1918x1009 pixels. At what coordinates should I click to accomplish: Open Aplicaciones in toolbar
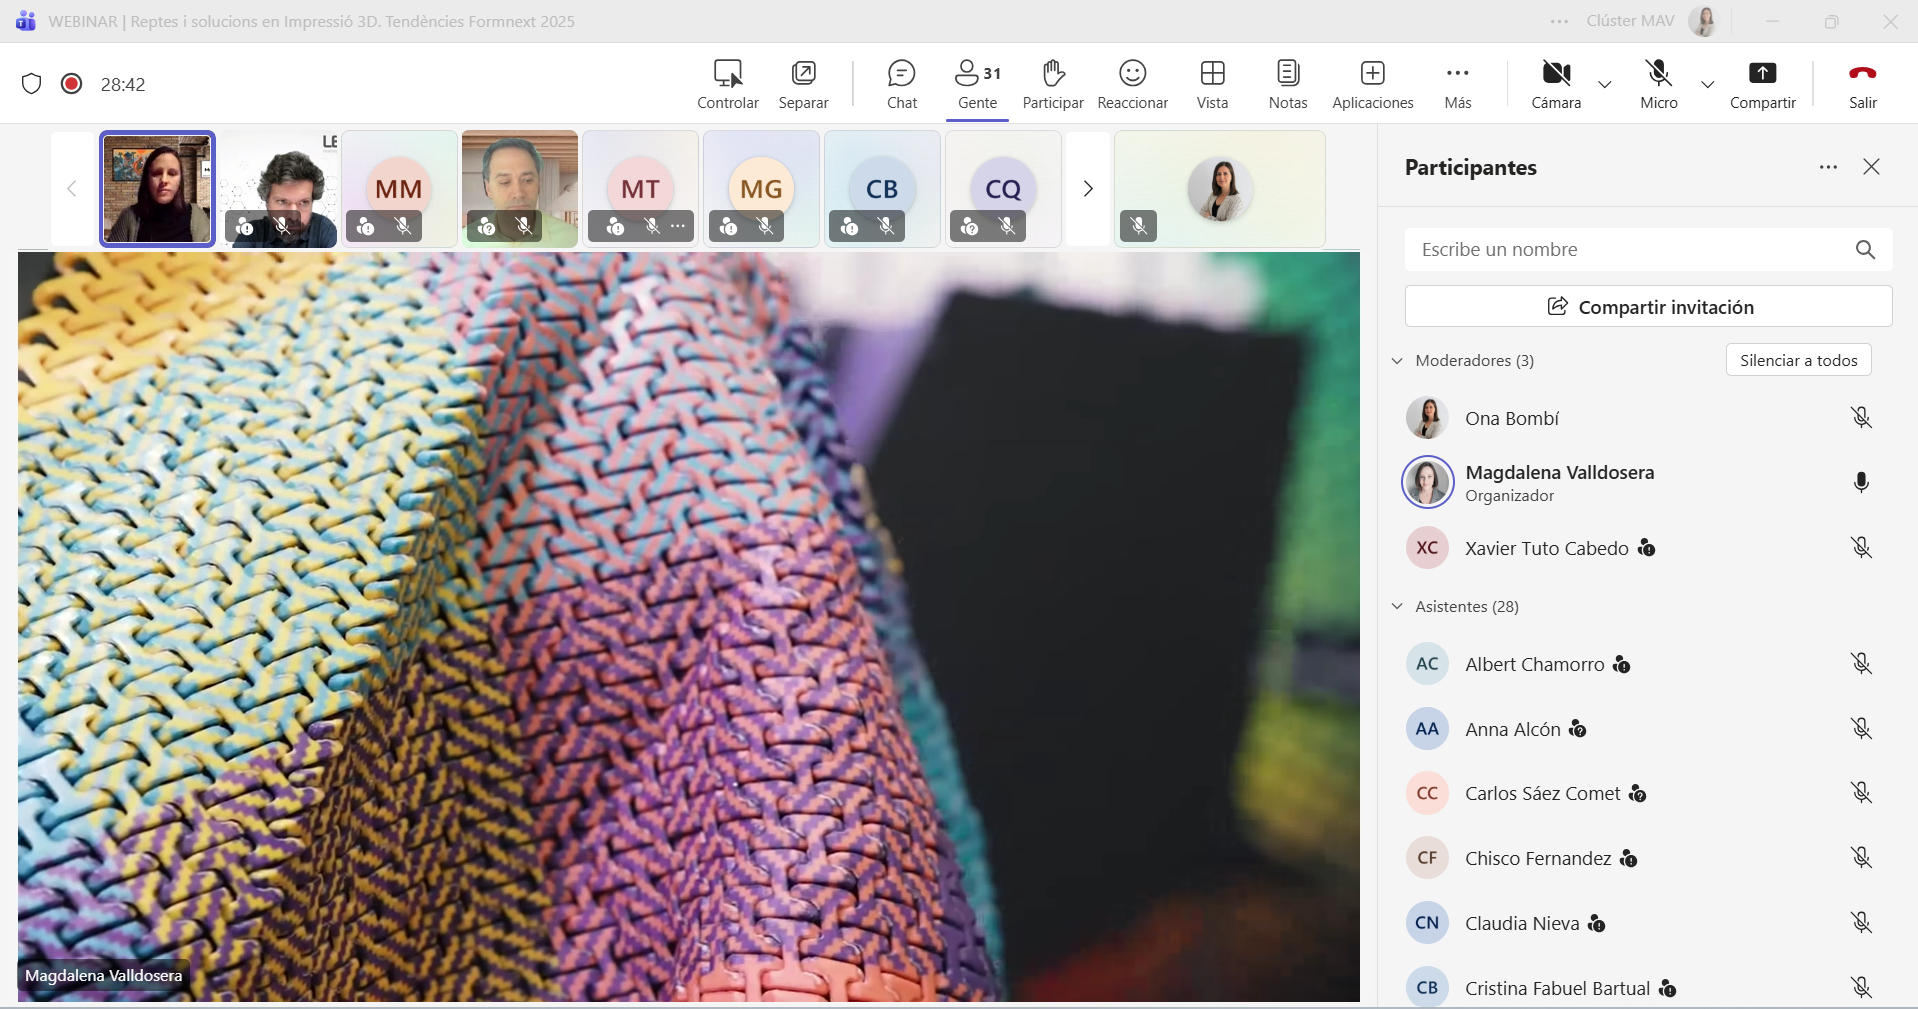(x=1372, y=84)
